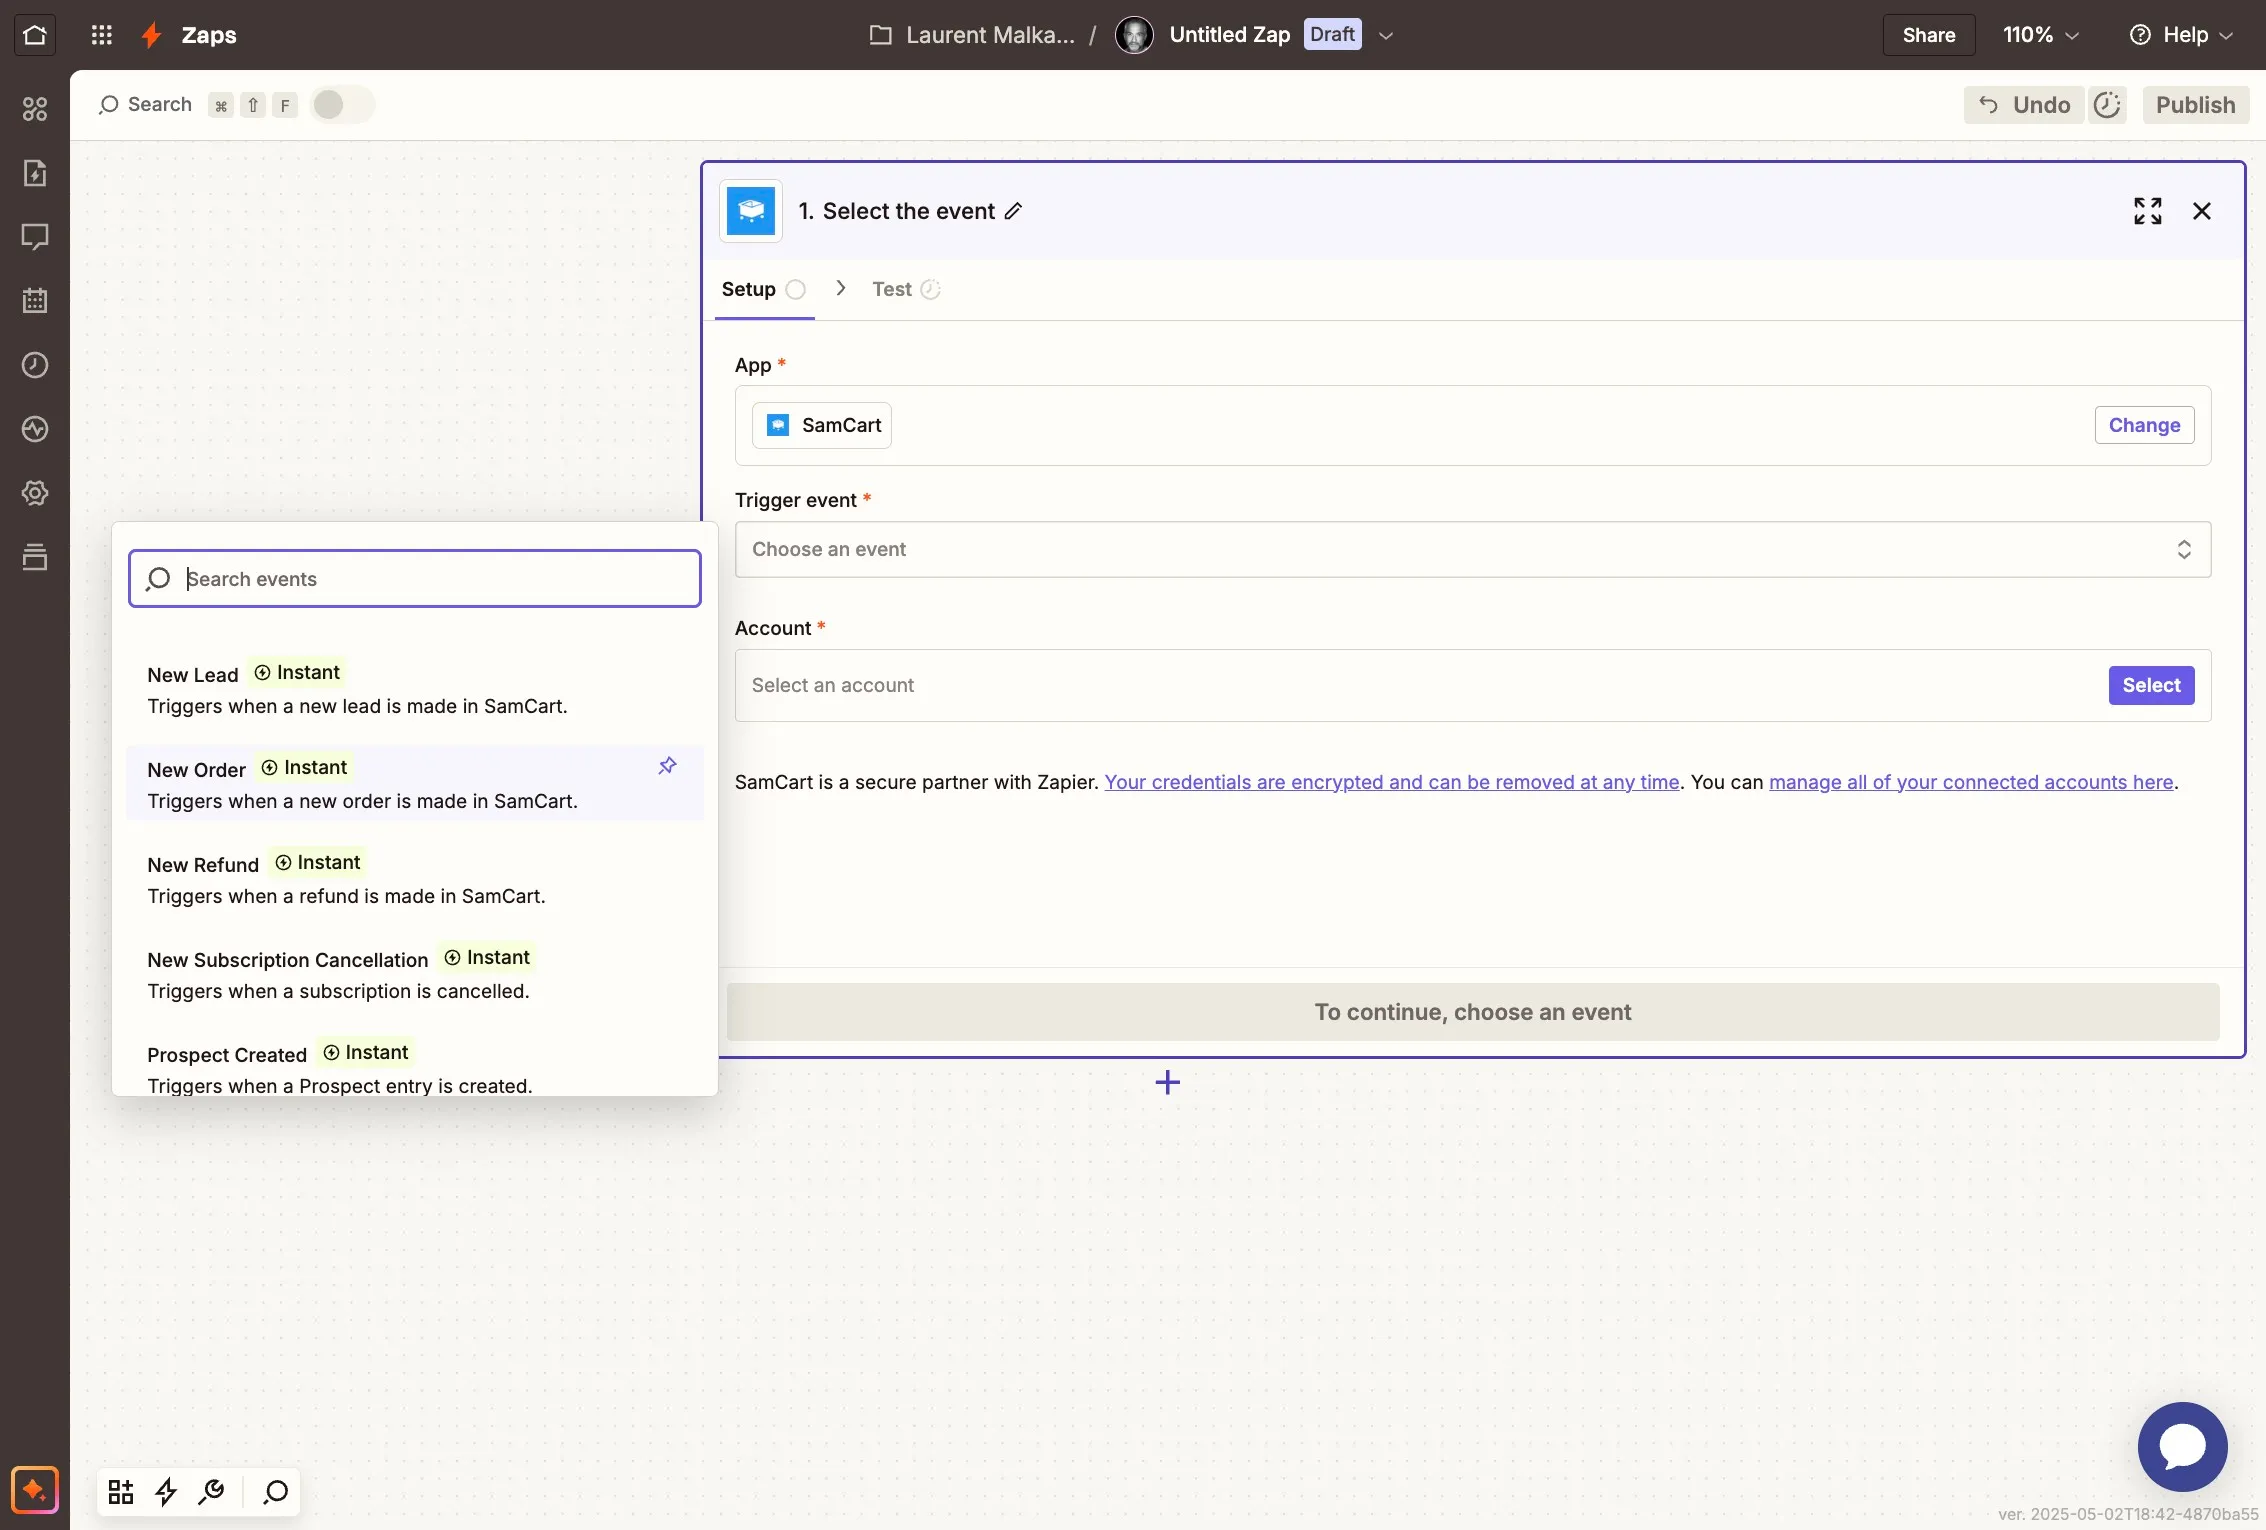Click the Share button

coord(1928,35)
